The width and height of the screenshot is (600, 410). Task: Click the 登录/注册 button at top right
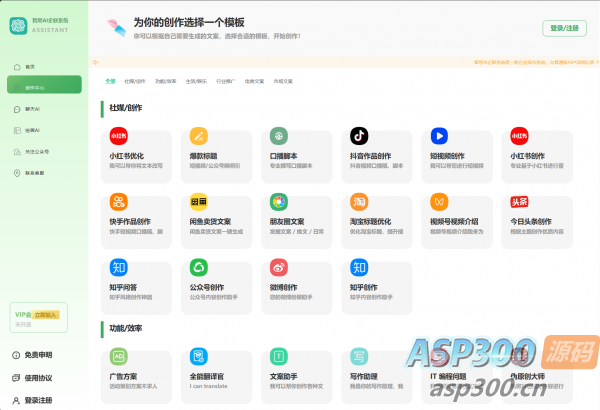(564, 28)
